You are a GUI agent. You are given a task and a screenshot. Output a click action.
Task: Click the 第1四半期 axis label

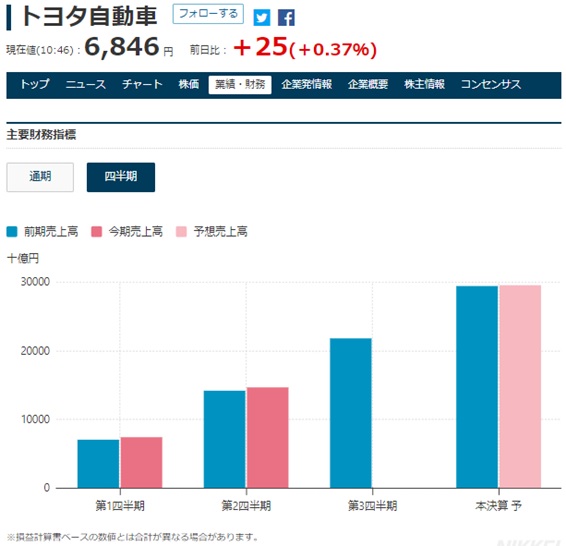coord(120,506)
